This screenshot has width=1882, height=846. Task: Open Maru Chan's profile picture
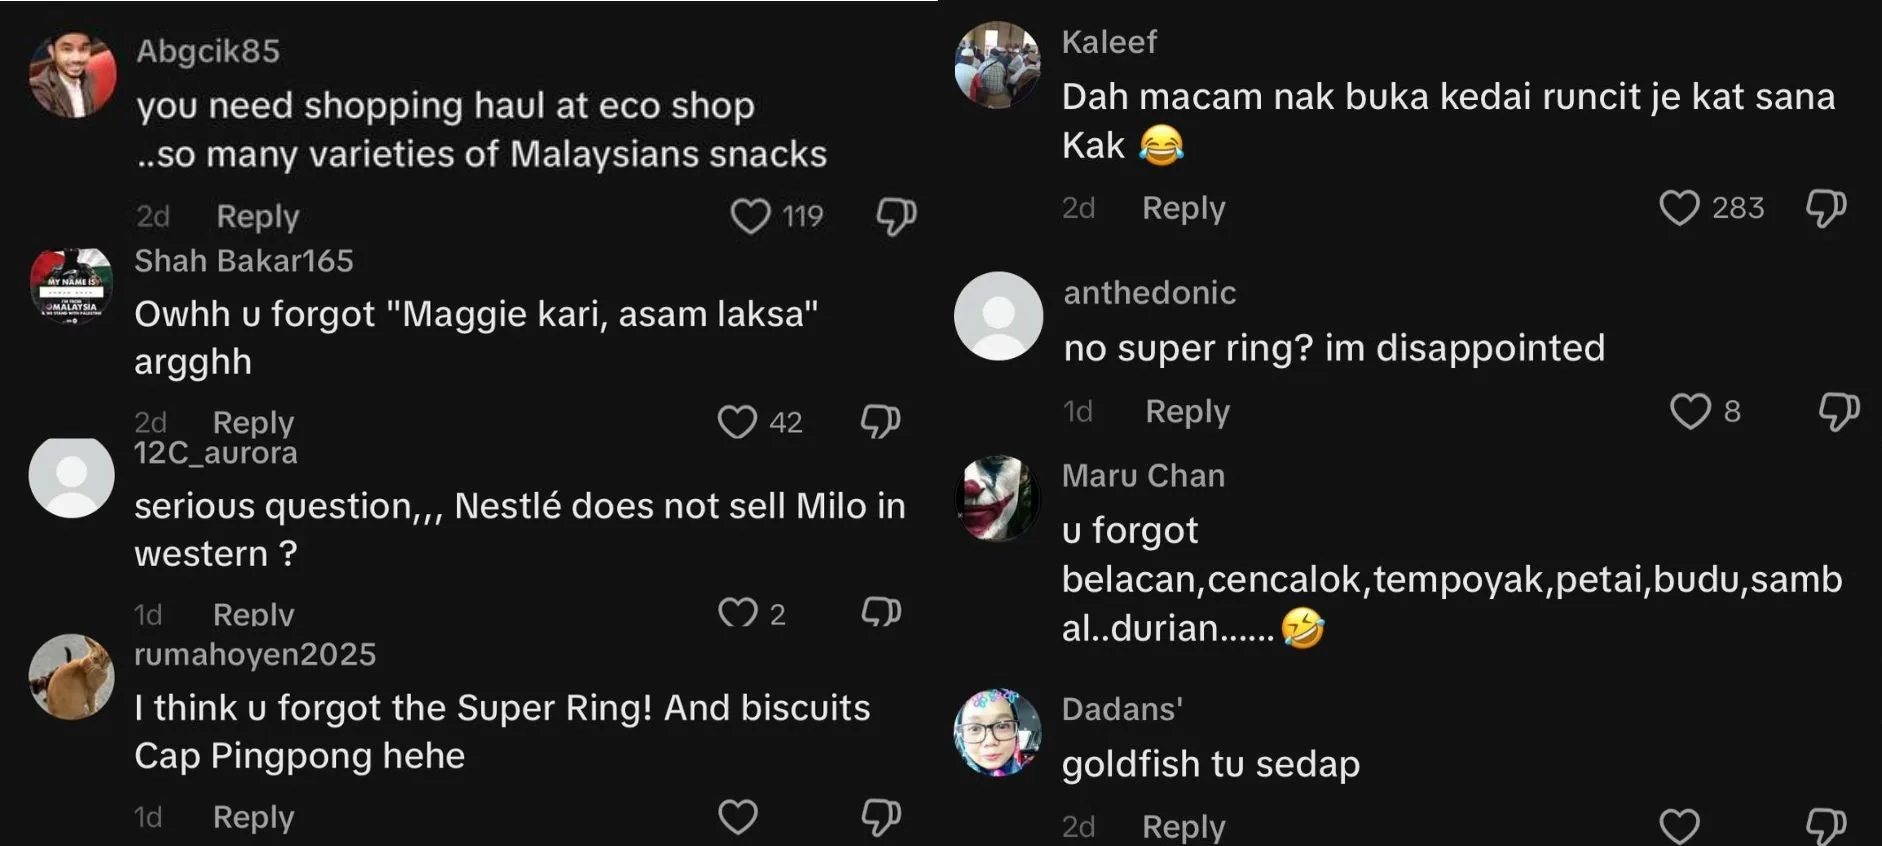pos(997,498)
